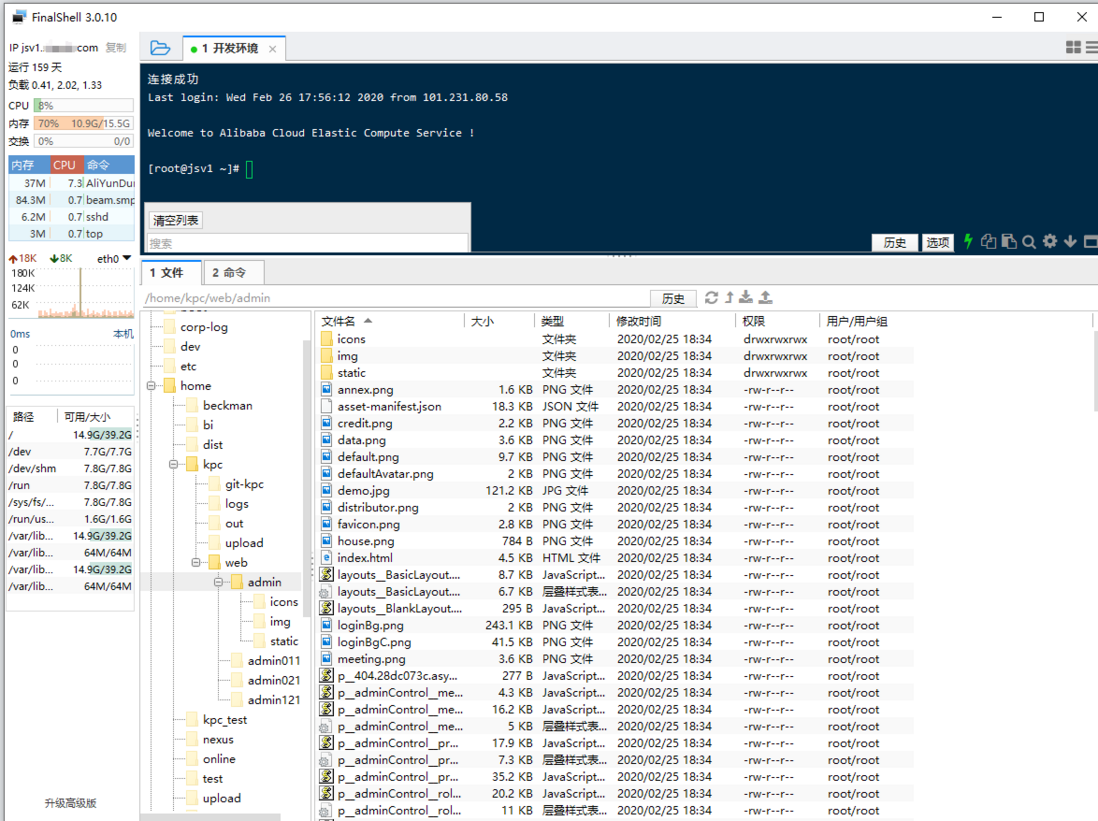Collapse the admin folder in tree
The image size is (1098, 821).
click(218, 582)
